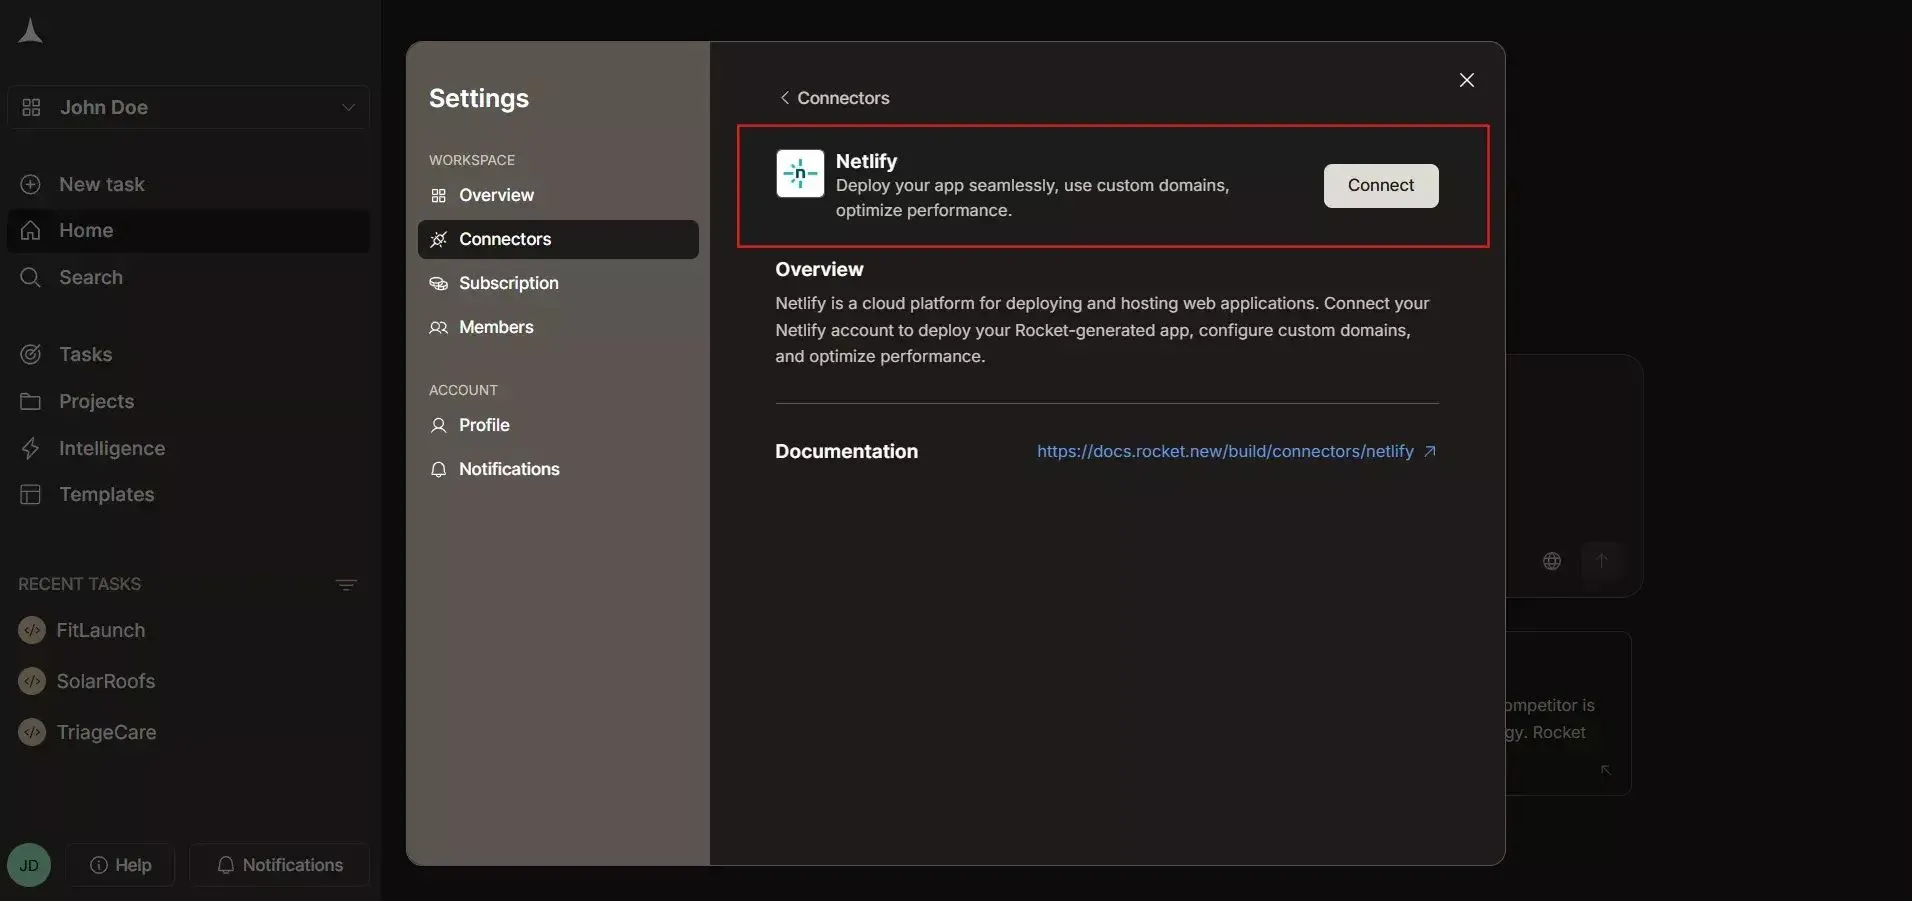Click the globe icon in background panel
Screen dimensions: 1912x901
[1552, 561]
